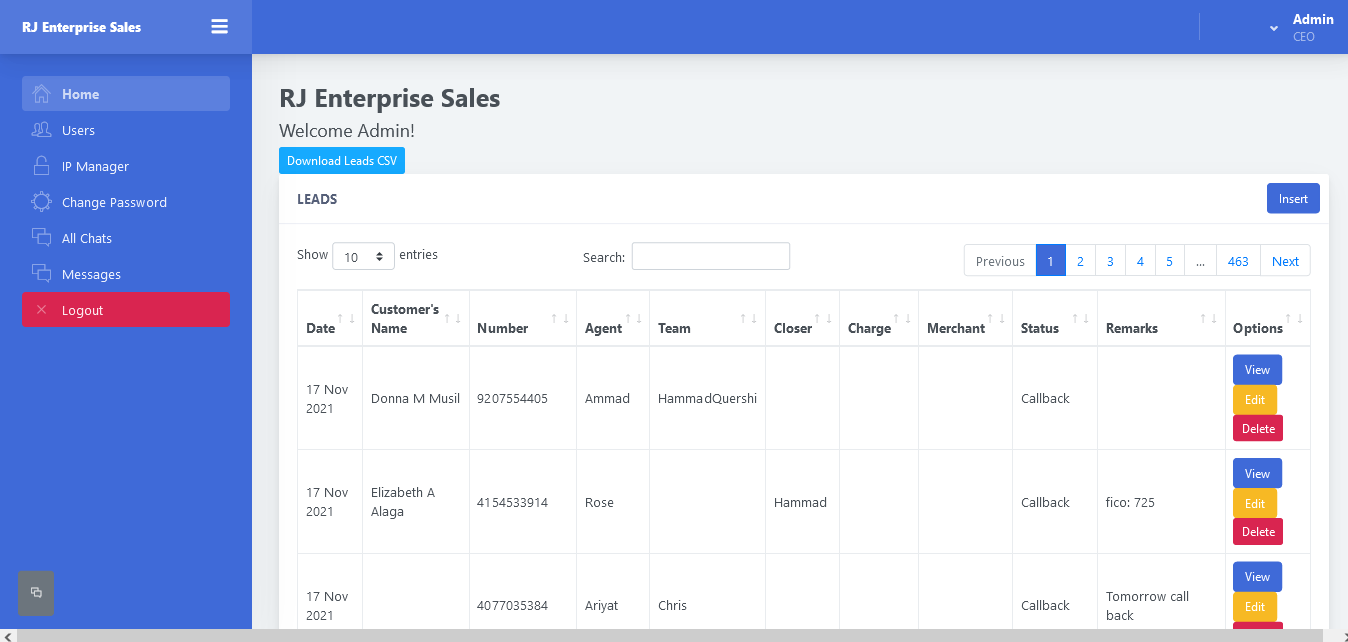Click inside the Search field
This screenshot has height=642, width=1348.
[x=710, y=256]
